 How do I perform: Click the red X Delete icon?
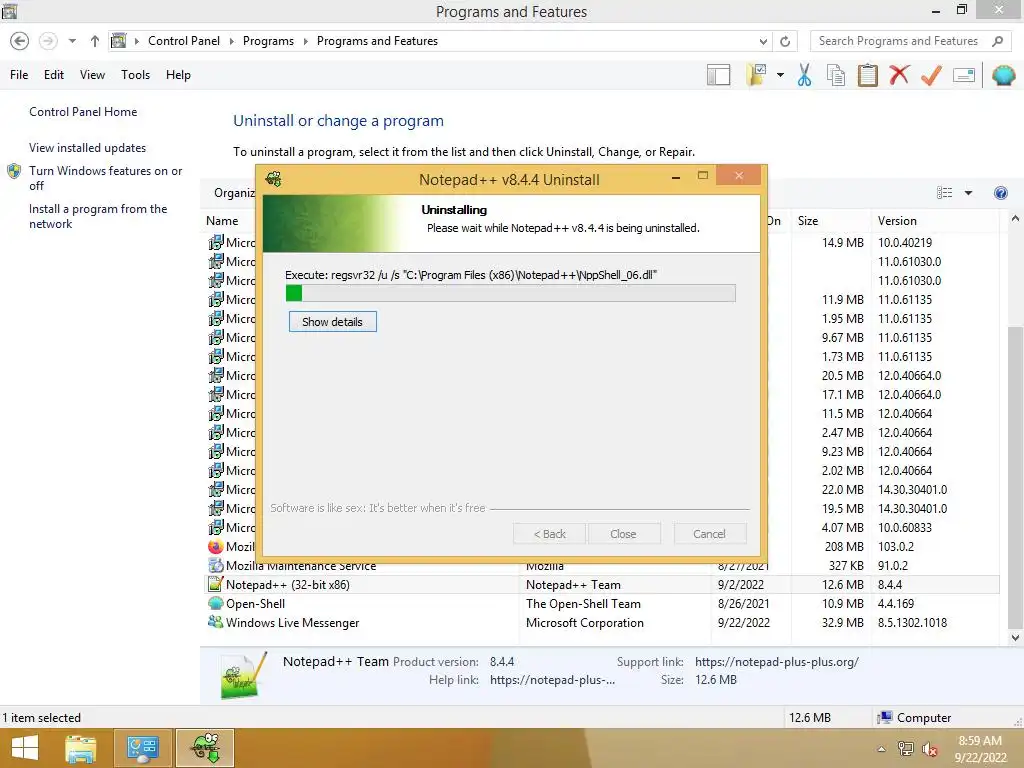coord(899,74)
